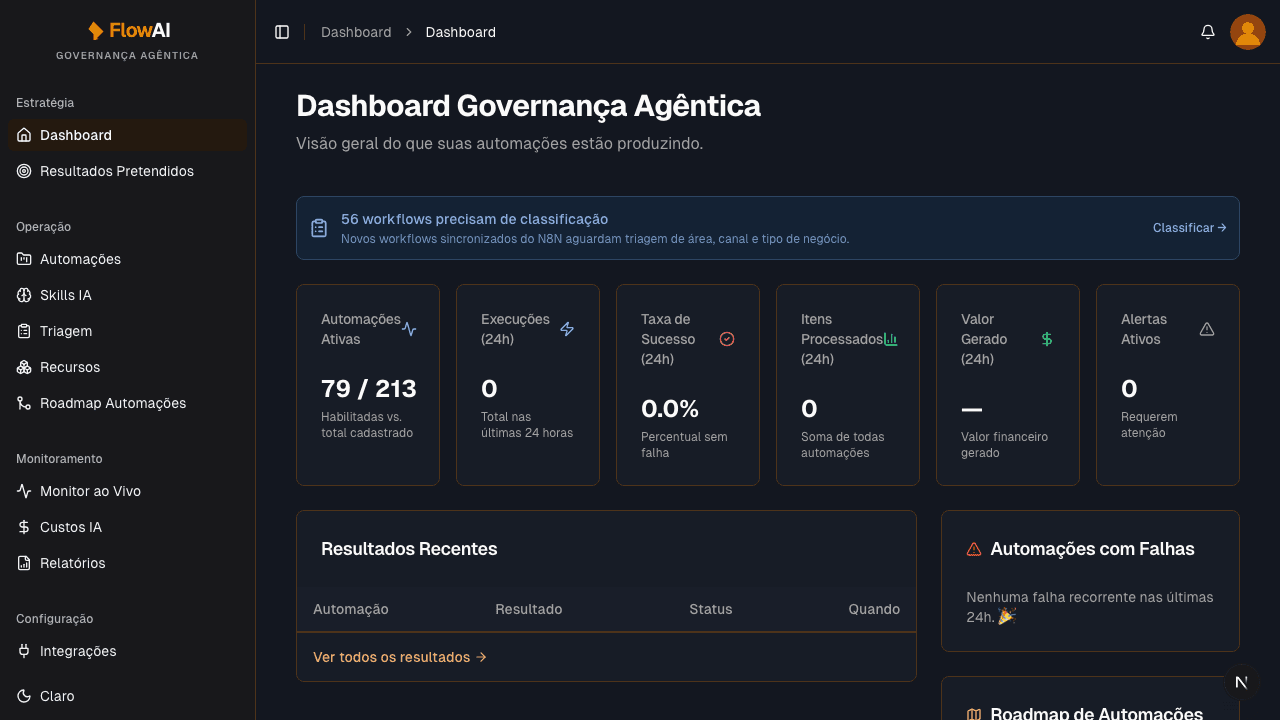Select the Resultado column header

pyautogui.click(x=529, y=609)
